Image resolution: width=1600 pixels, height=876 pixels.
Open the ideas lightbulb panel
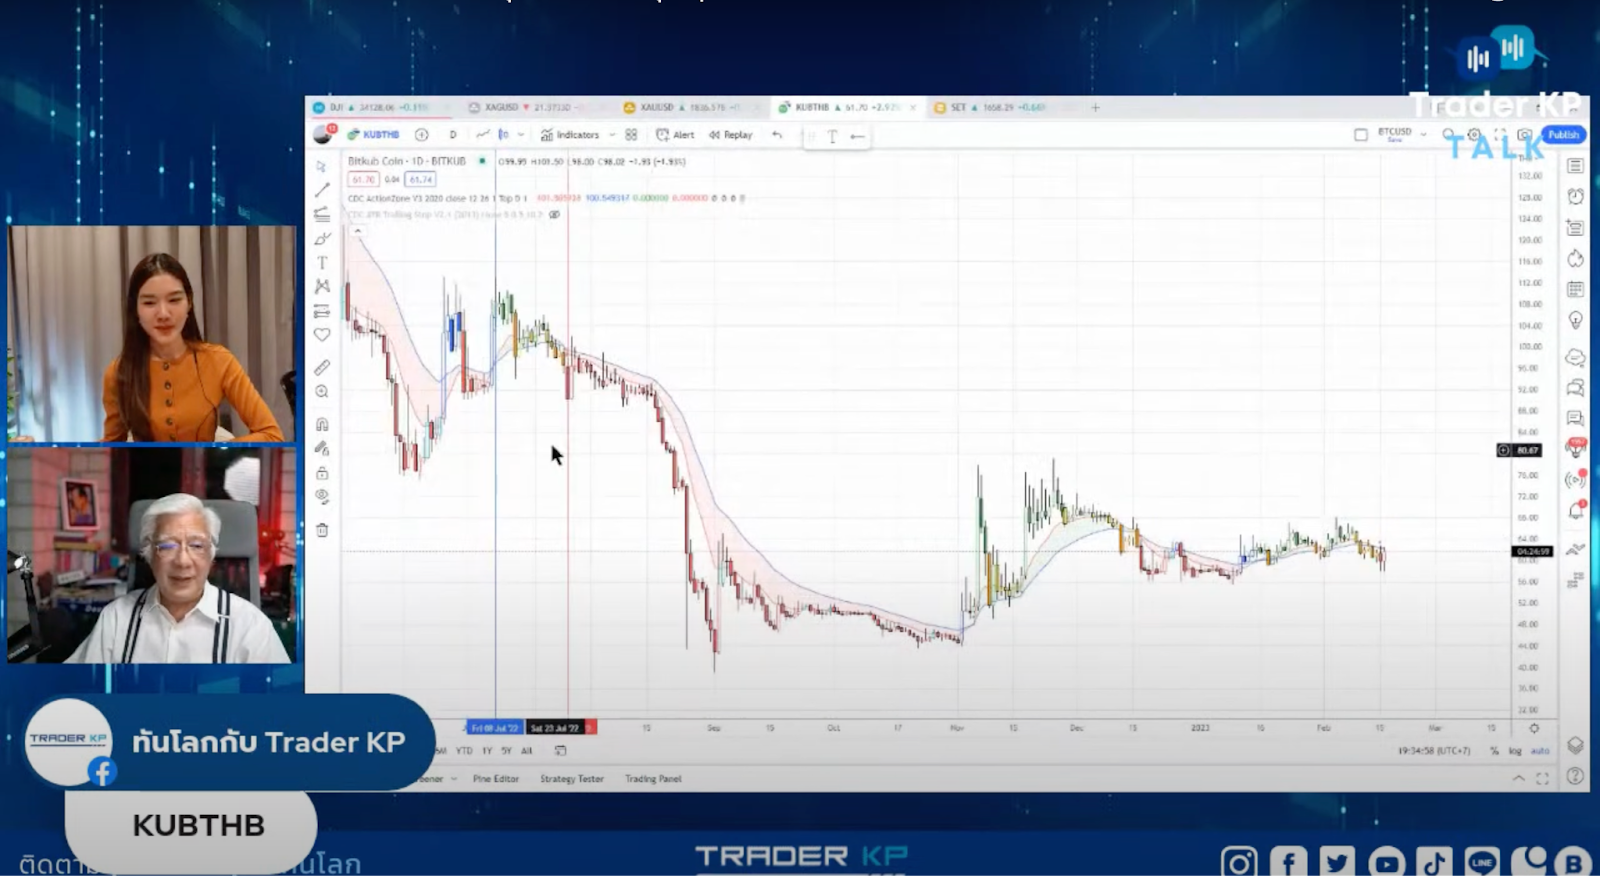(x=1575, y=320)
